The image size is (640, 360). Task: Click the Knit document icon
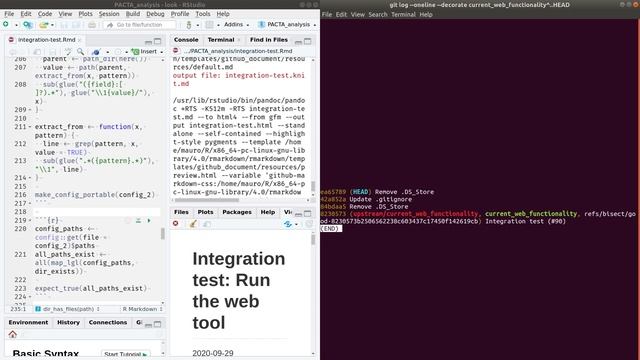tap(96, 52)
